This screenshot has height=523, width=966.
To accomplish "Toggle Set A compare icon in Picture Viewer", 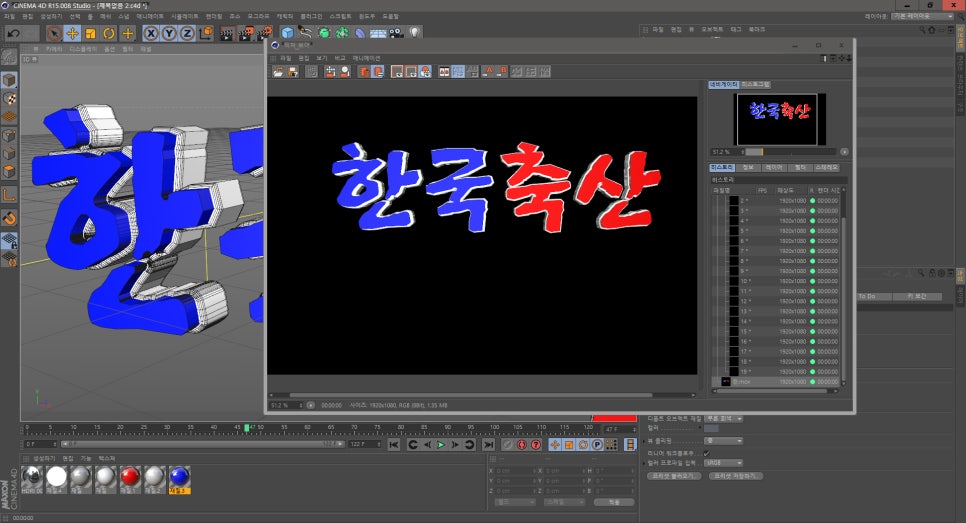I will 490,71.
